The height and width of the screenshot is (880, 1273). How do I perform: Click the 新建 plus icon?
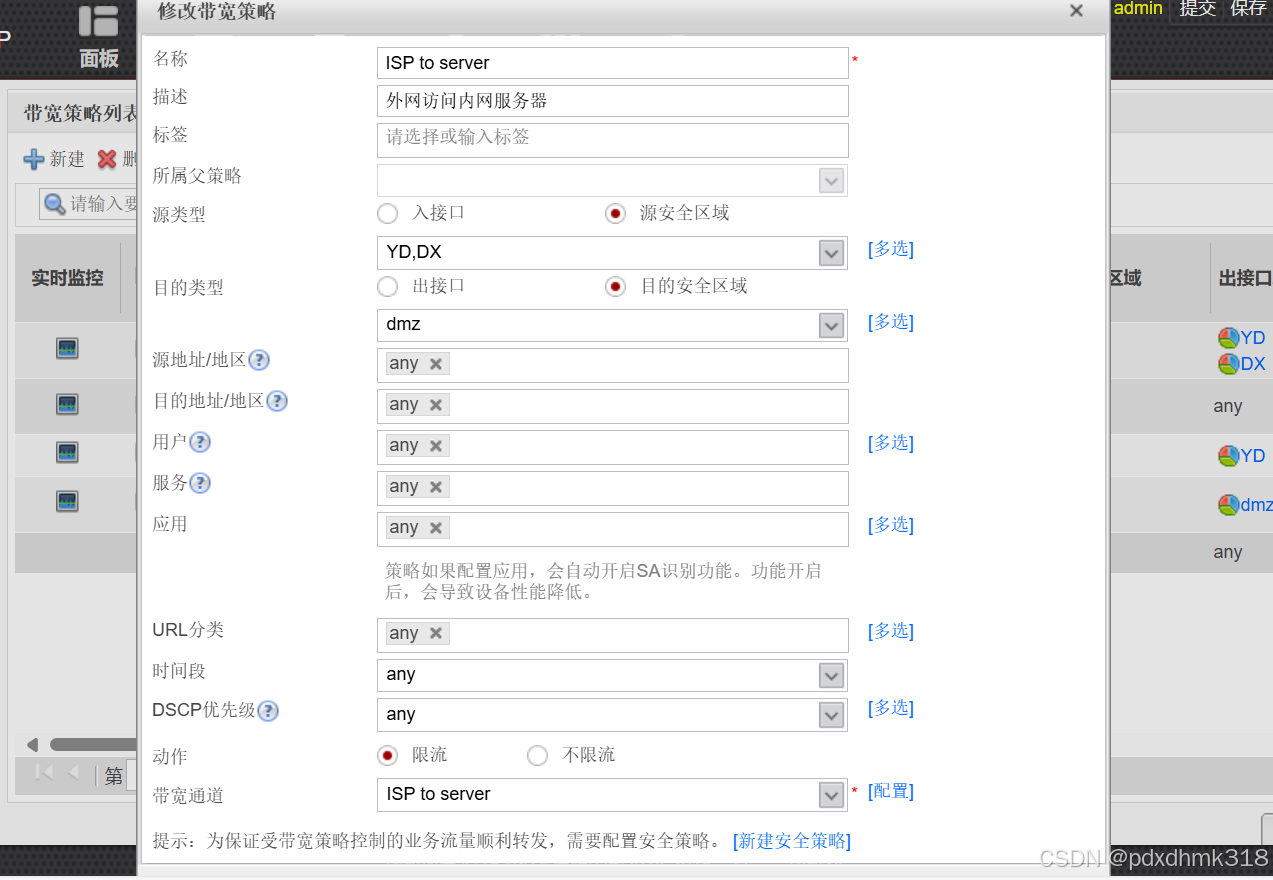coord(34,159)
